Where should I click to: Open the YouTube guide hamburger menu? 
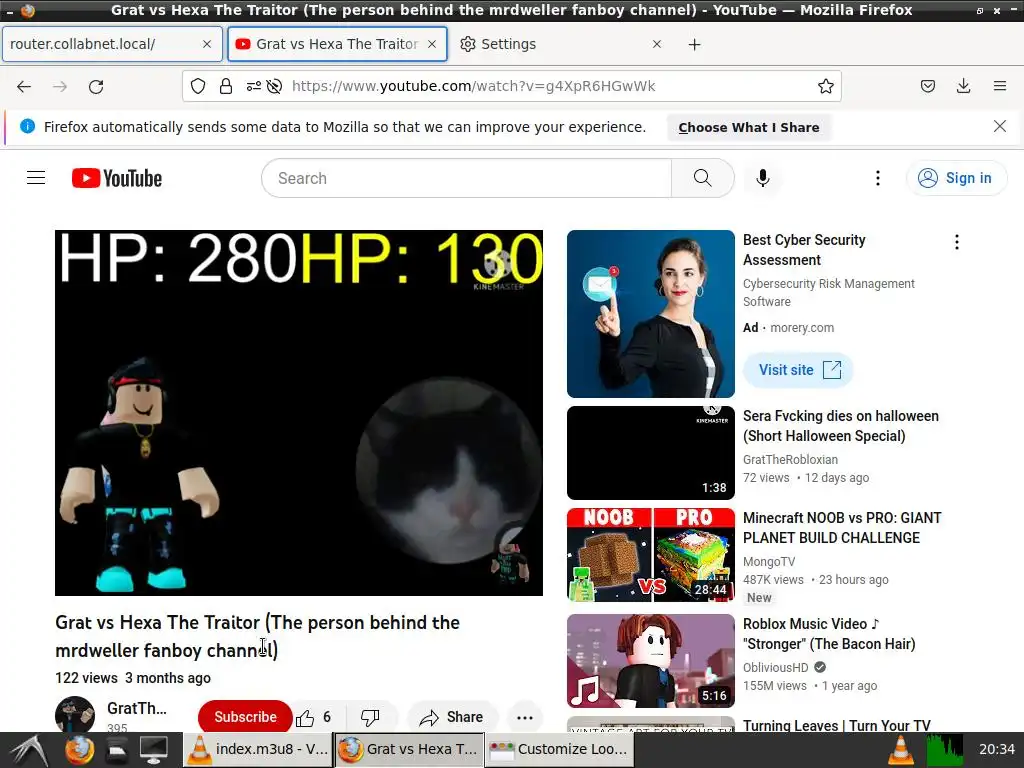(x=36, y=178)
